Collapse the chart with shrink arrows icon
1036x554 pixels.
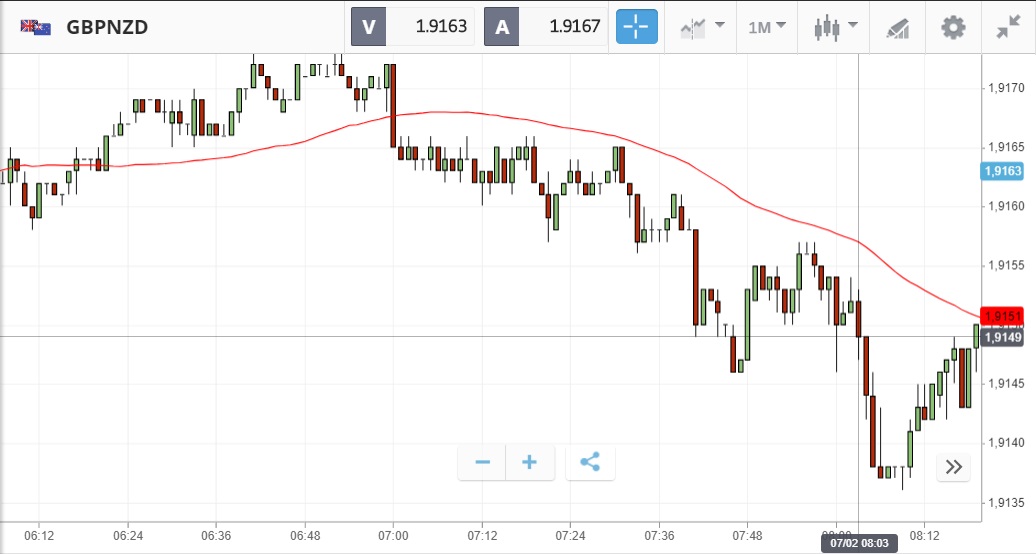pos(1008,27)
